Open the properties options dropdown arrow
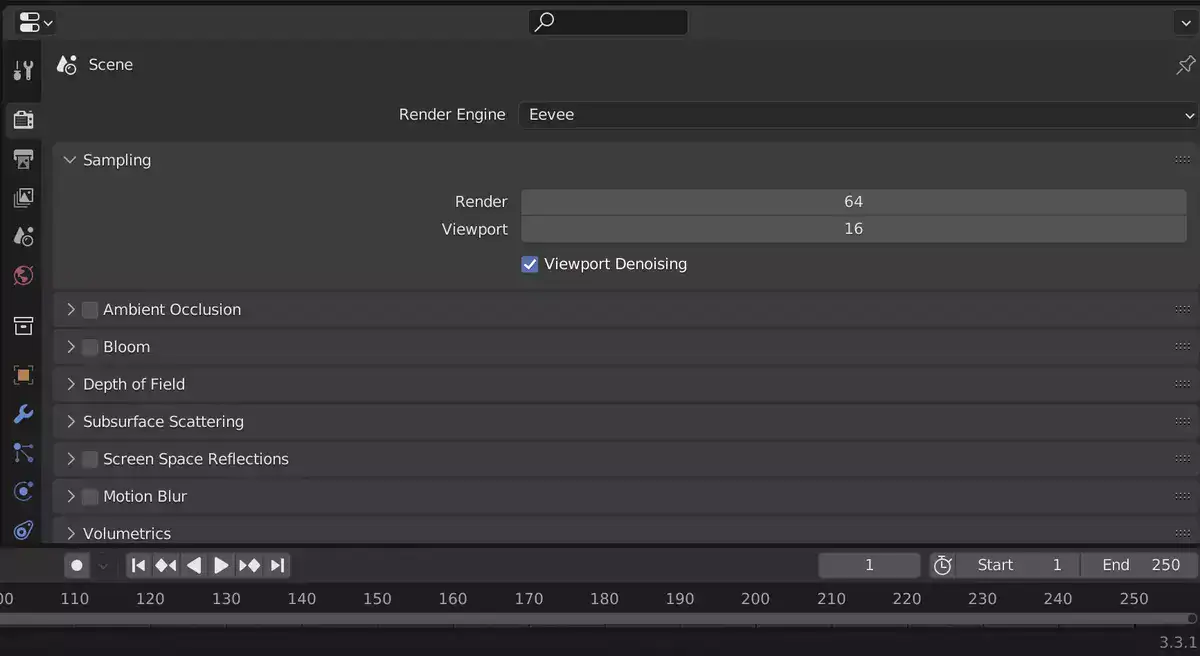The image size is (1200, 656). pyautogui.click(x=1185, y=22)
